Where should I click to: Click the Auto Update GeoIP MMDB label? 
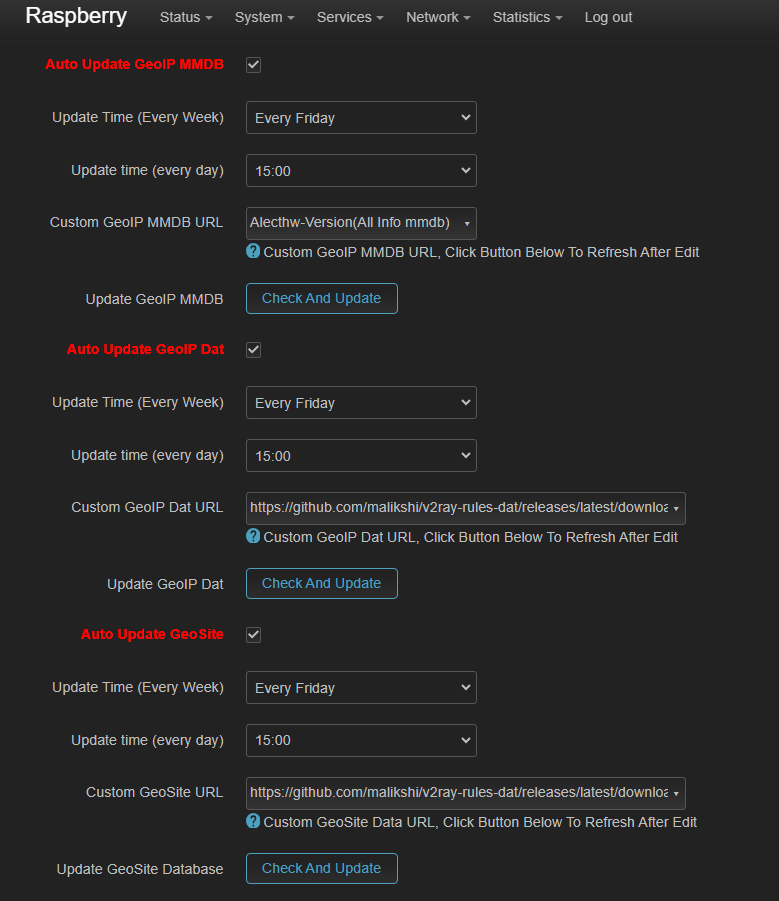coord(134,64)
